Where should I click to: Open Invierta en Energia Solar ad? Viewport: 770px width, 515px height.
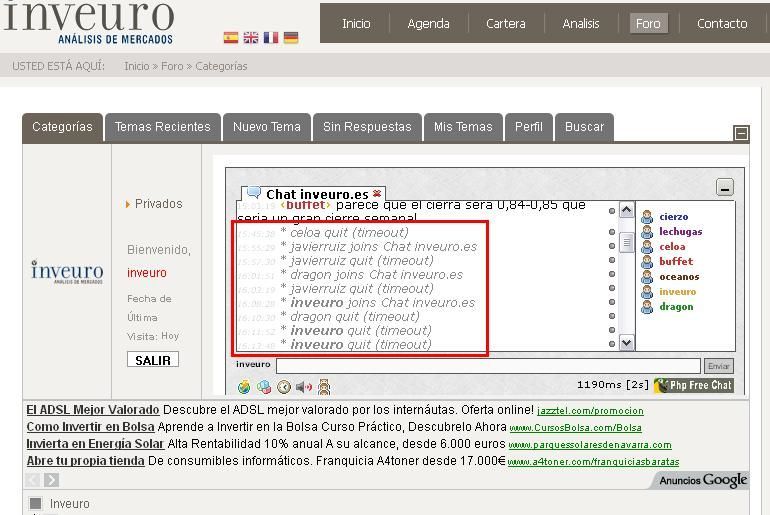(x=95, y=444)
